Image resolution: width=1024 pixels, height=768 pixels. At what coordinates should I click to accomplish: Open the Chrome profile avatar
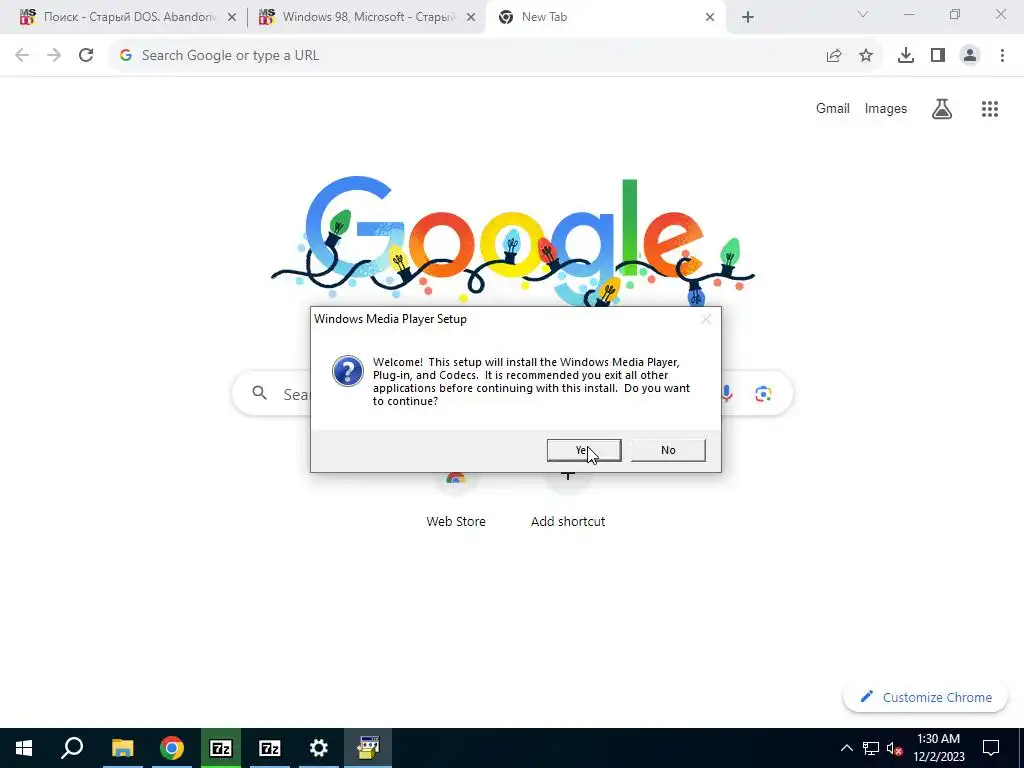pos(970,56)
